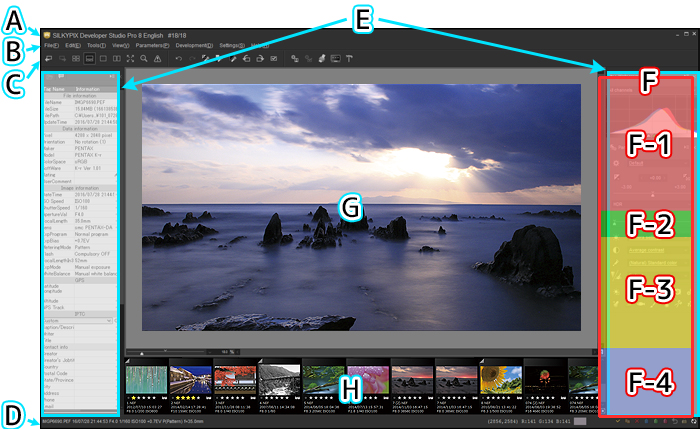
Task: Switch to single preview view mode
Action: (103, 60)
